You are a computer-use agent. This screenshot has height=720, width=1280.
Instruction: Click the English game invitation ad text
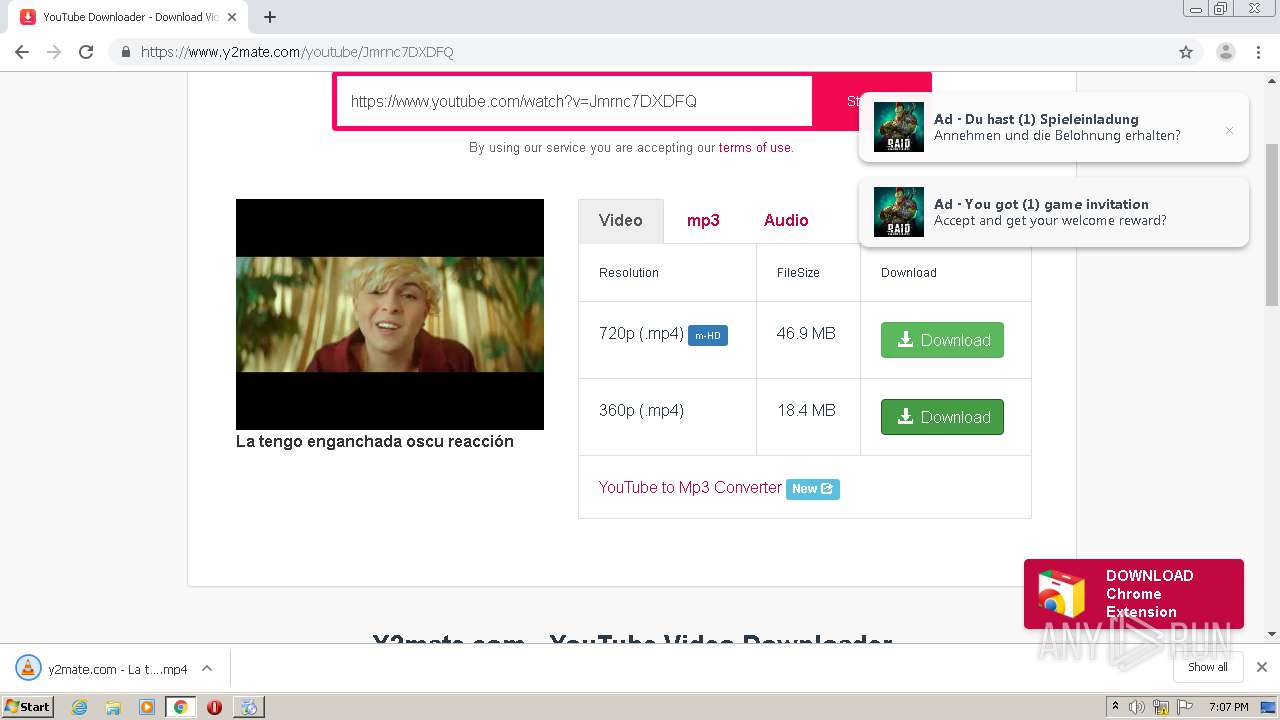coord(1050,212)
